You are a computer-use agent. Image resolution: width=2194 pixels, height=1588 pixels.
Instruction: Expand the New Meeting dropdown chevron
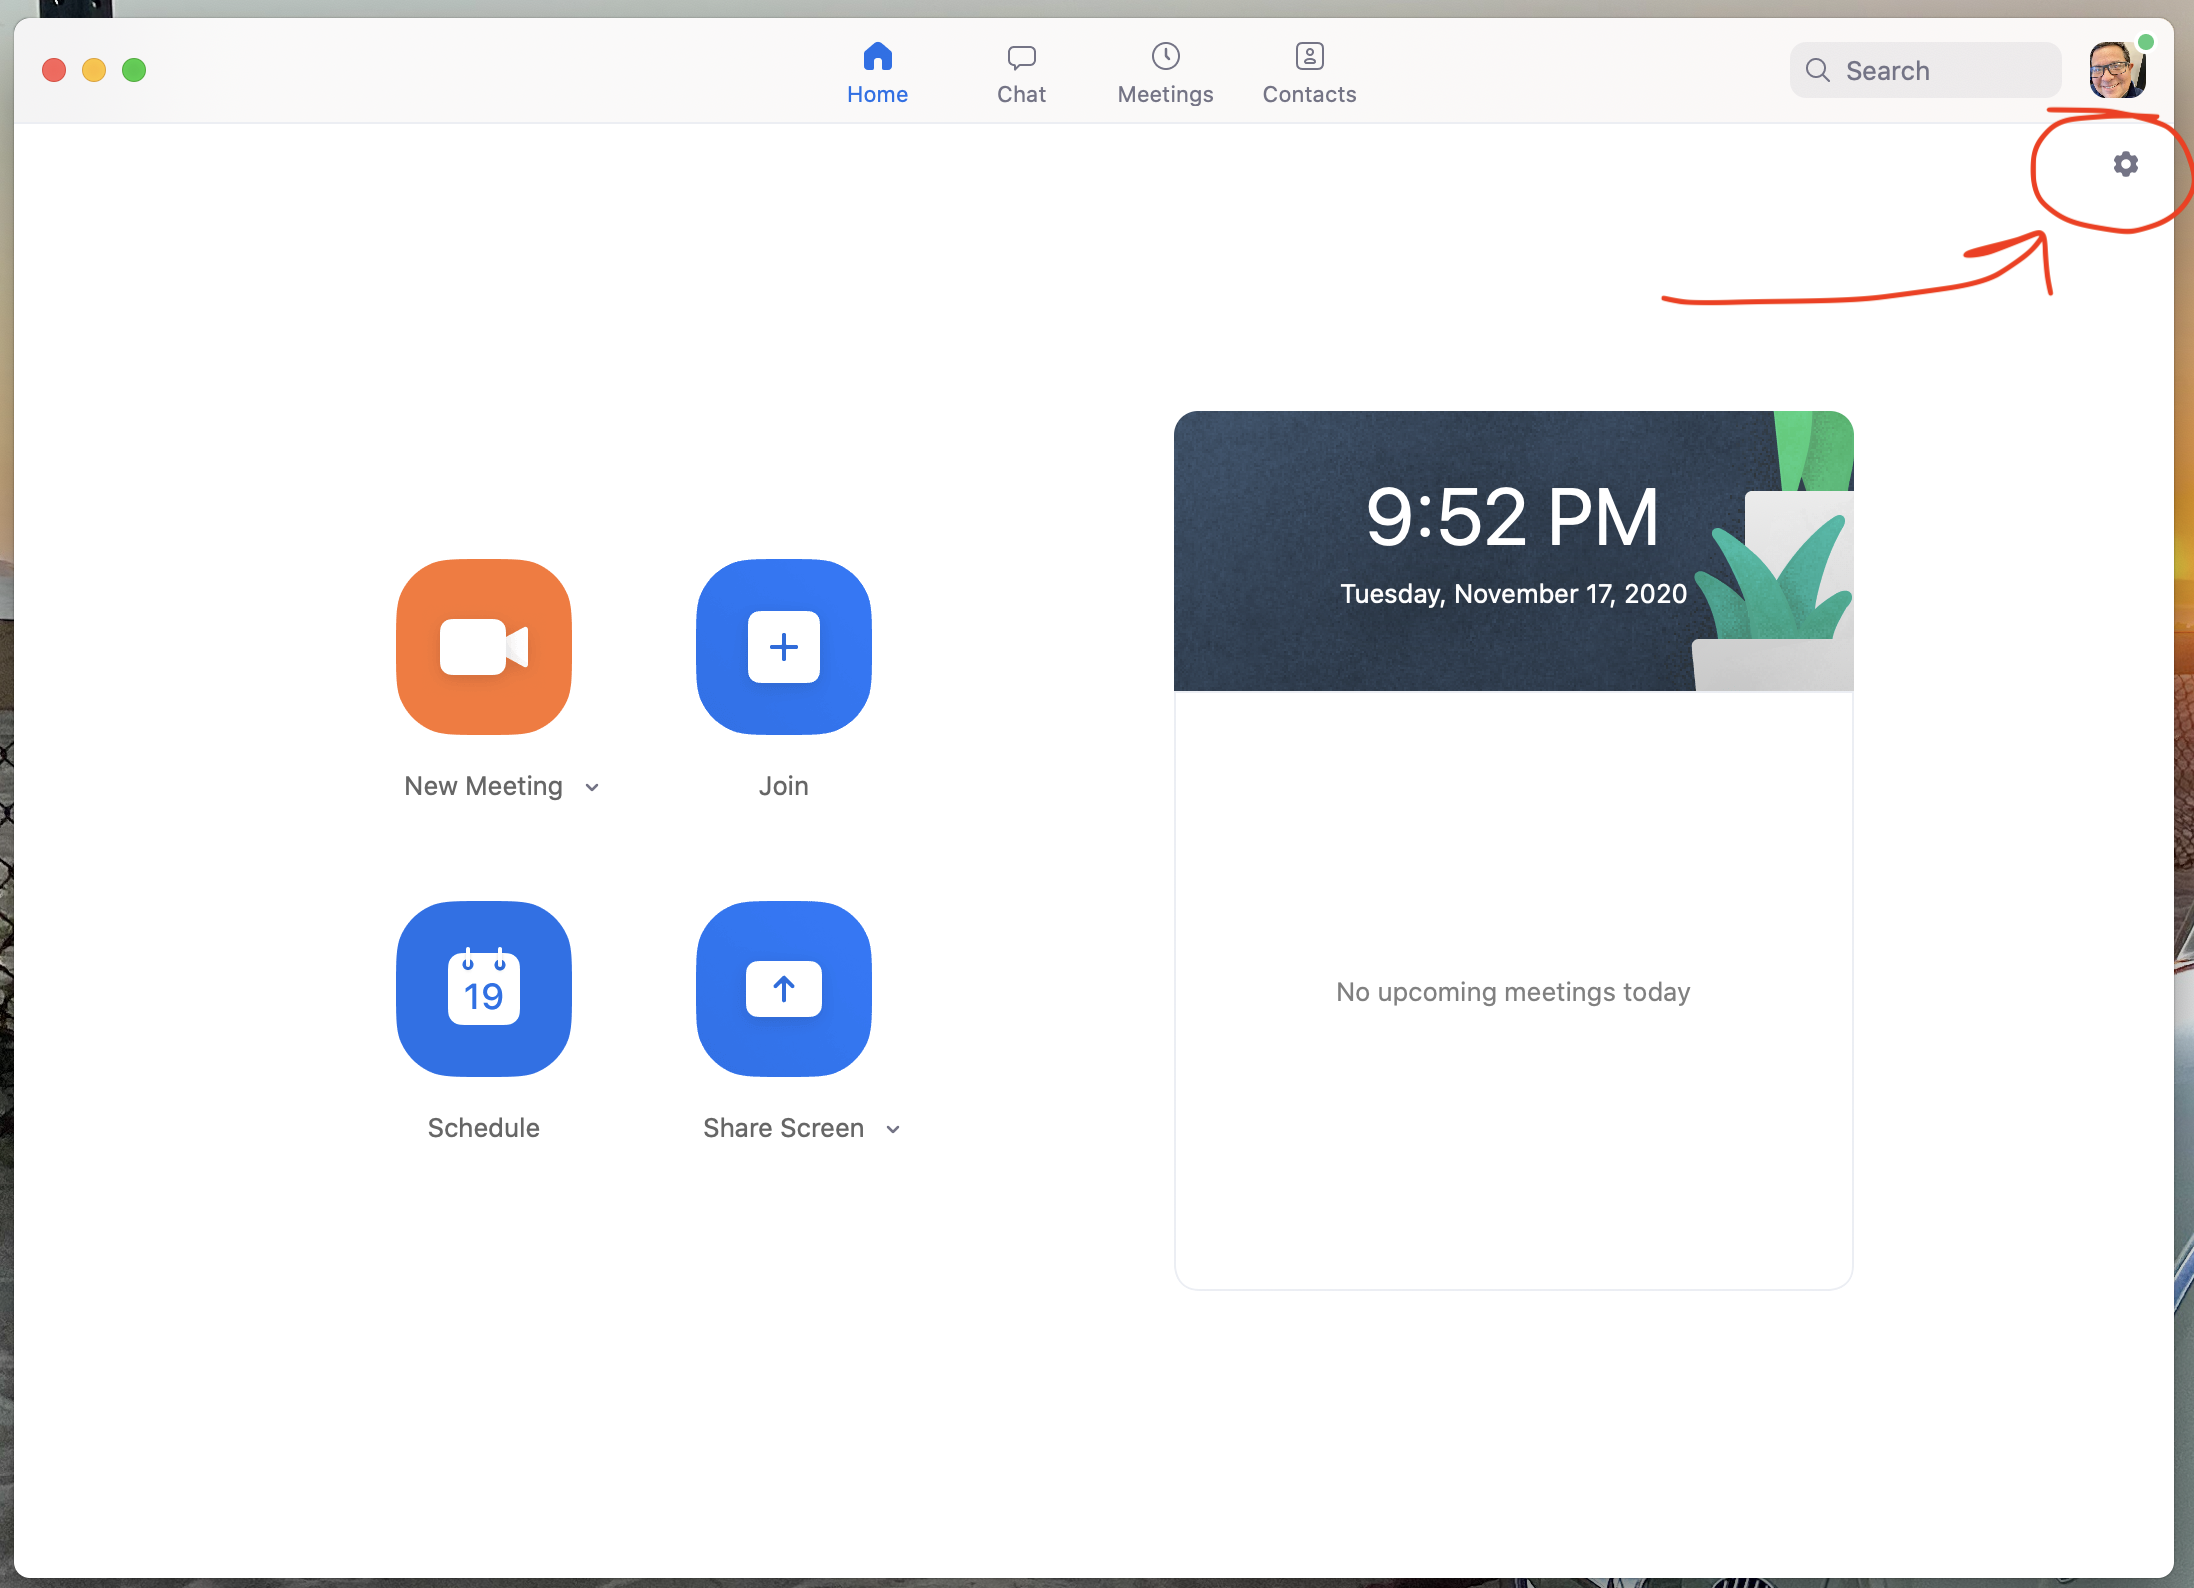[592, 788]
